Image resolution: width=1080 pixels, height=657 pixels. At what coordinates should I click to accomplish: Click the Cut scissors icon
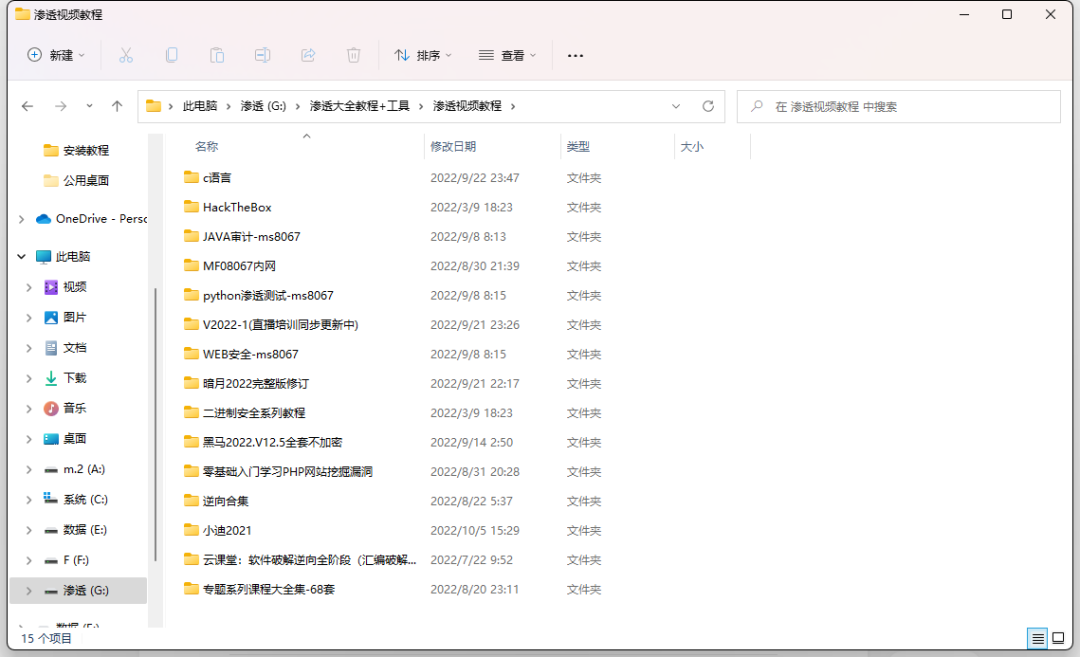[x=125, y=55]
